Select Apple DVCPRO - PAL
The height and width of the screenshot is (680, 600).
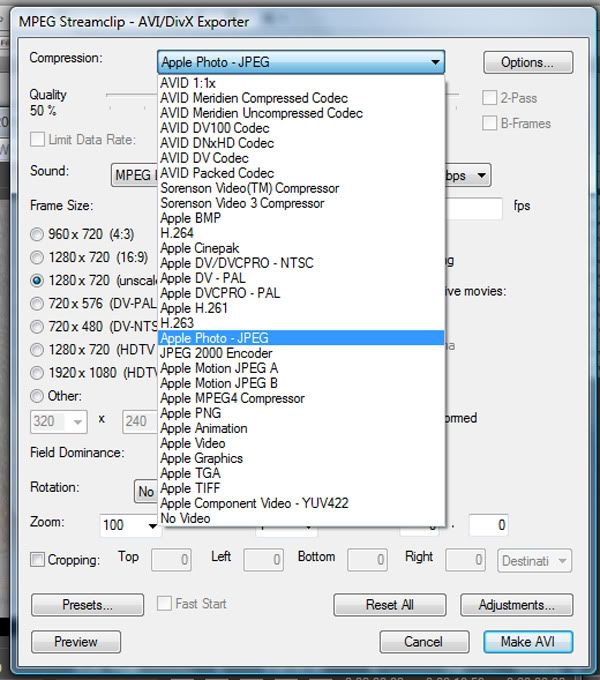point(301,293)
